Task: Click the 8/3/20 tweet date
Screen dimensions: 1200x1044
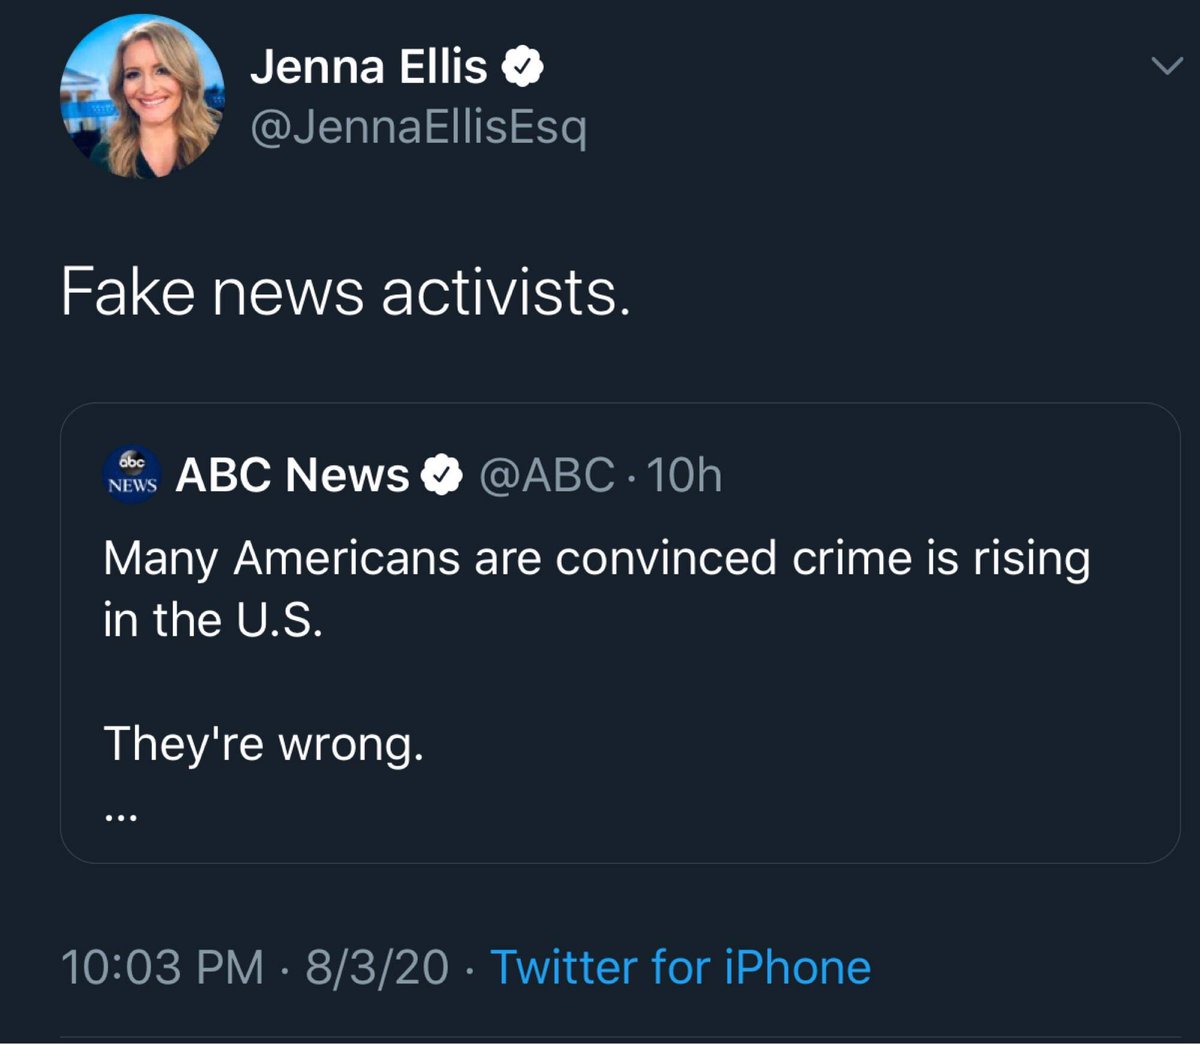Action: point(377,968)
